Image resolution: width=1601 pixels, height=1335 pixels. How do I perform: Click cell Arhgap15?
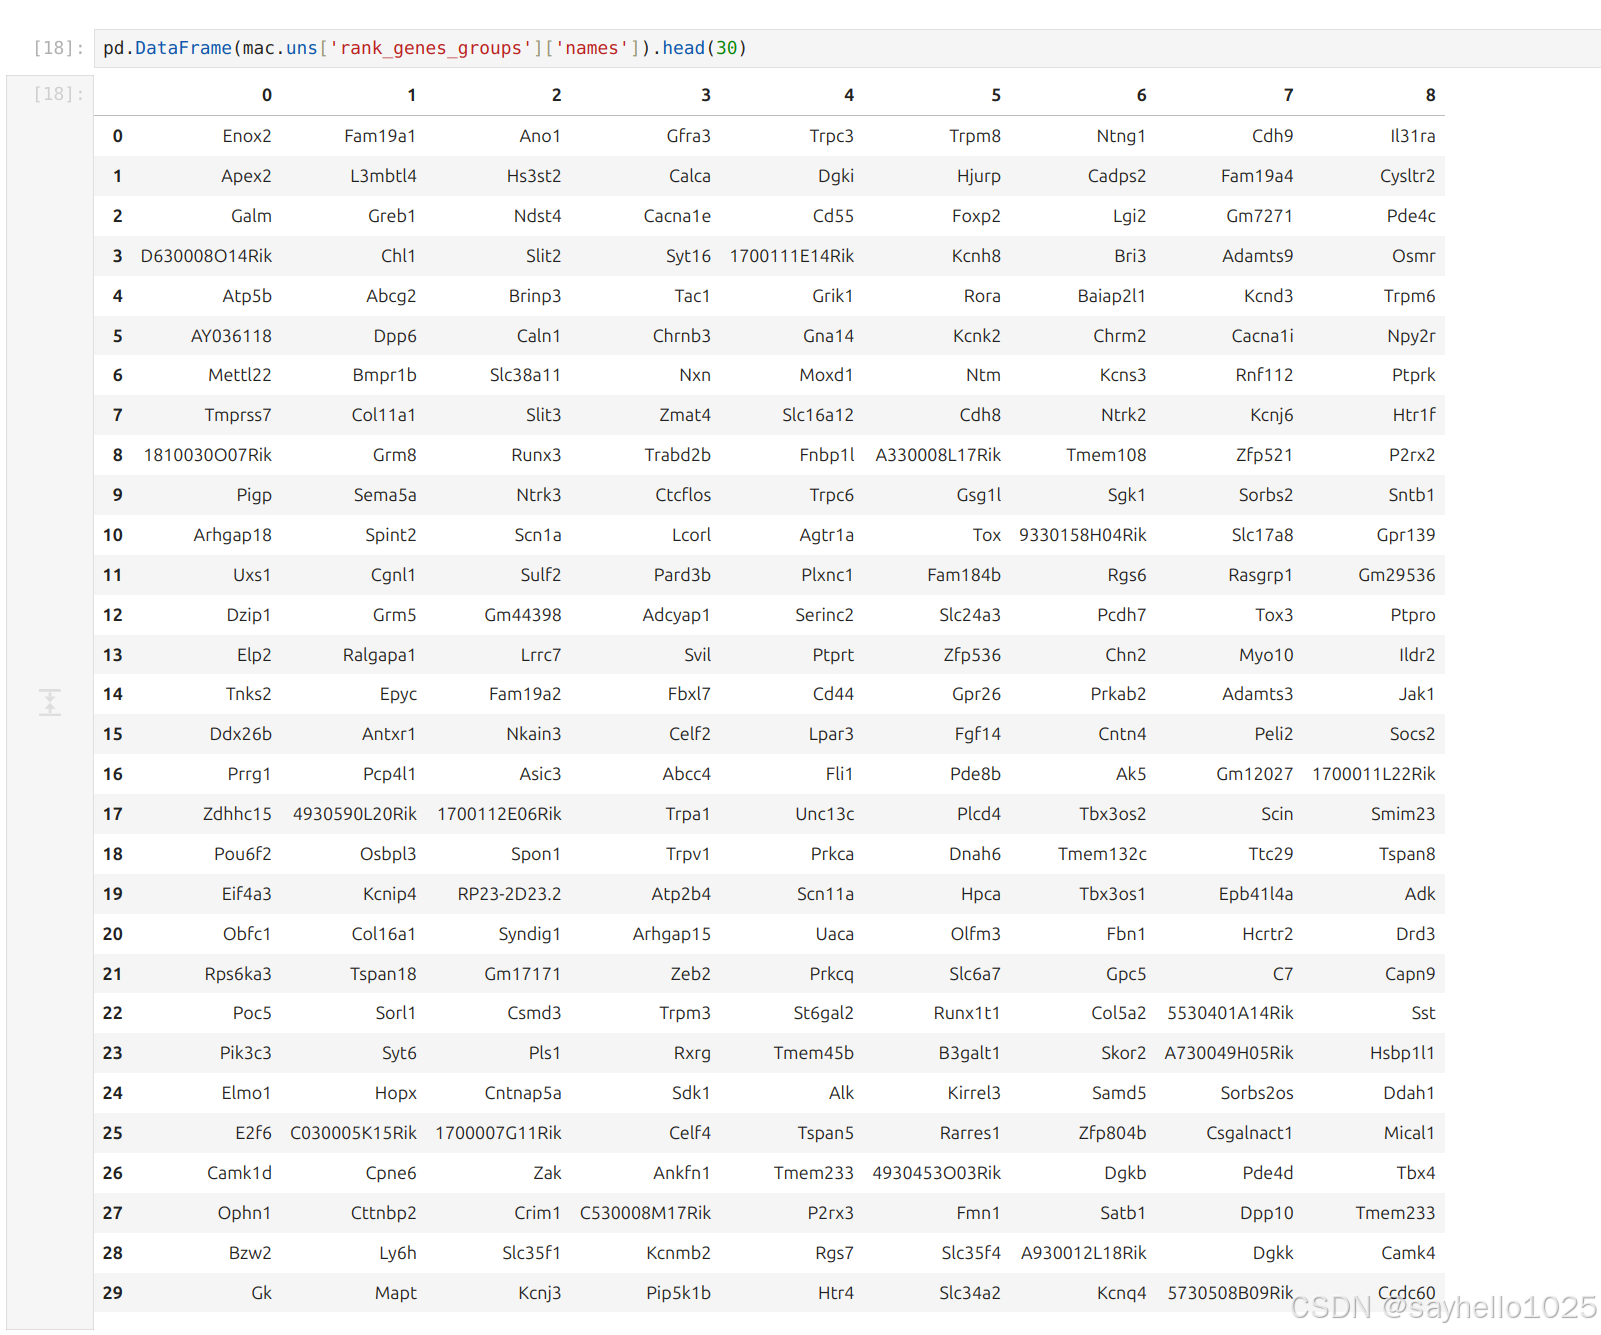click(671, 934)
